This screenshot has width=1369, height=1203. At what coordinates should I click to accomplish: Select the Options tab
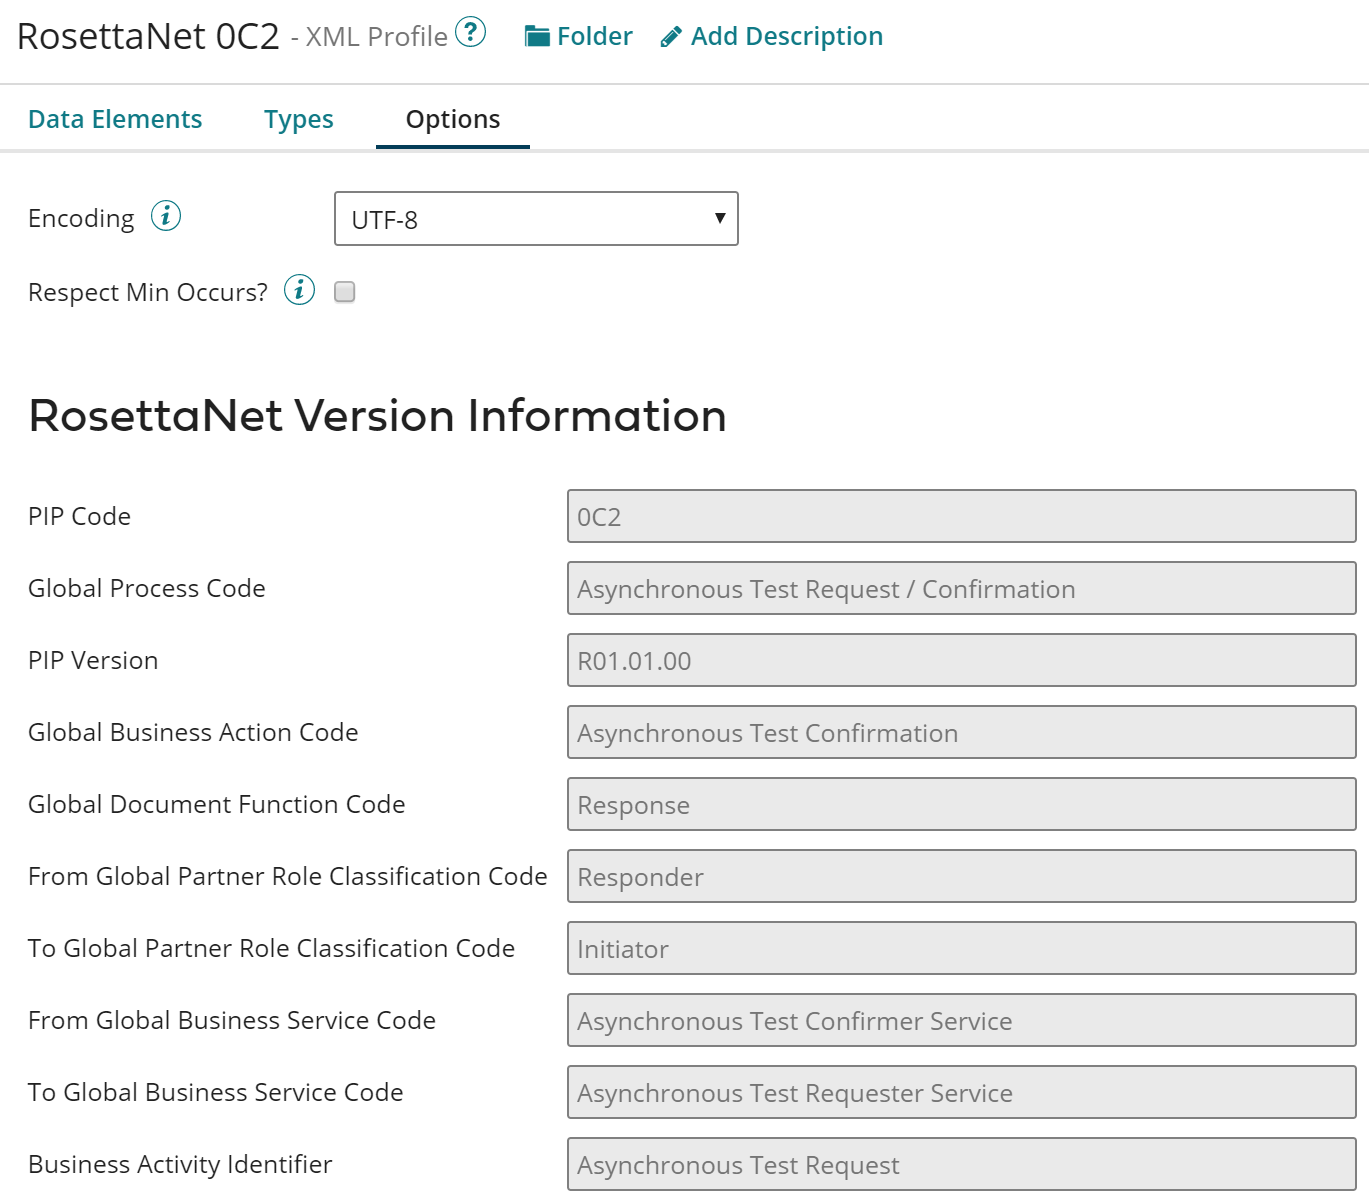coord(452,119)
